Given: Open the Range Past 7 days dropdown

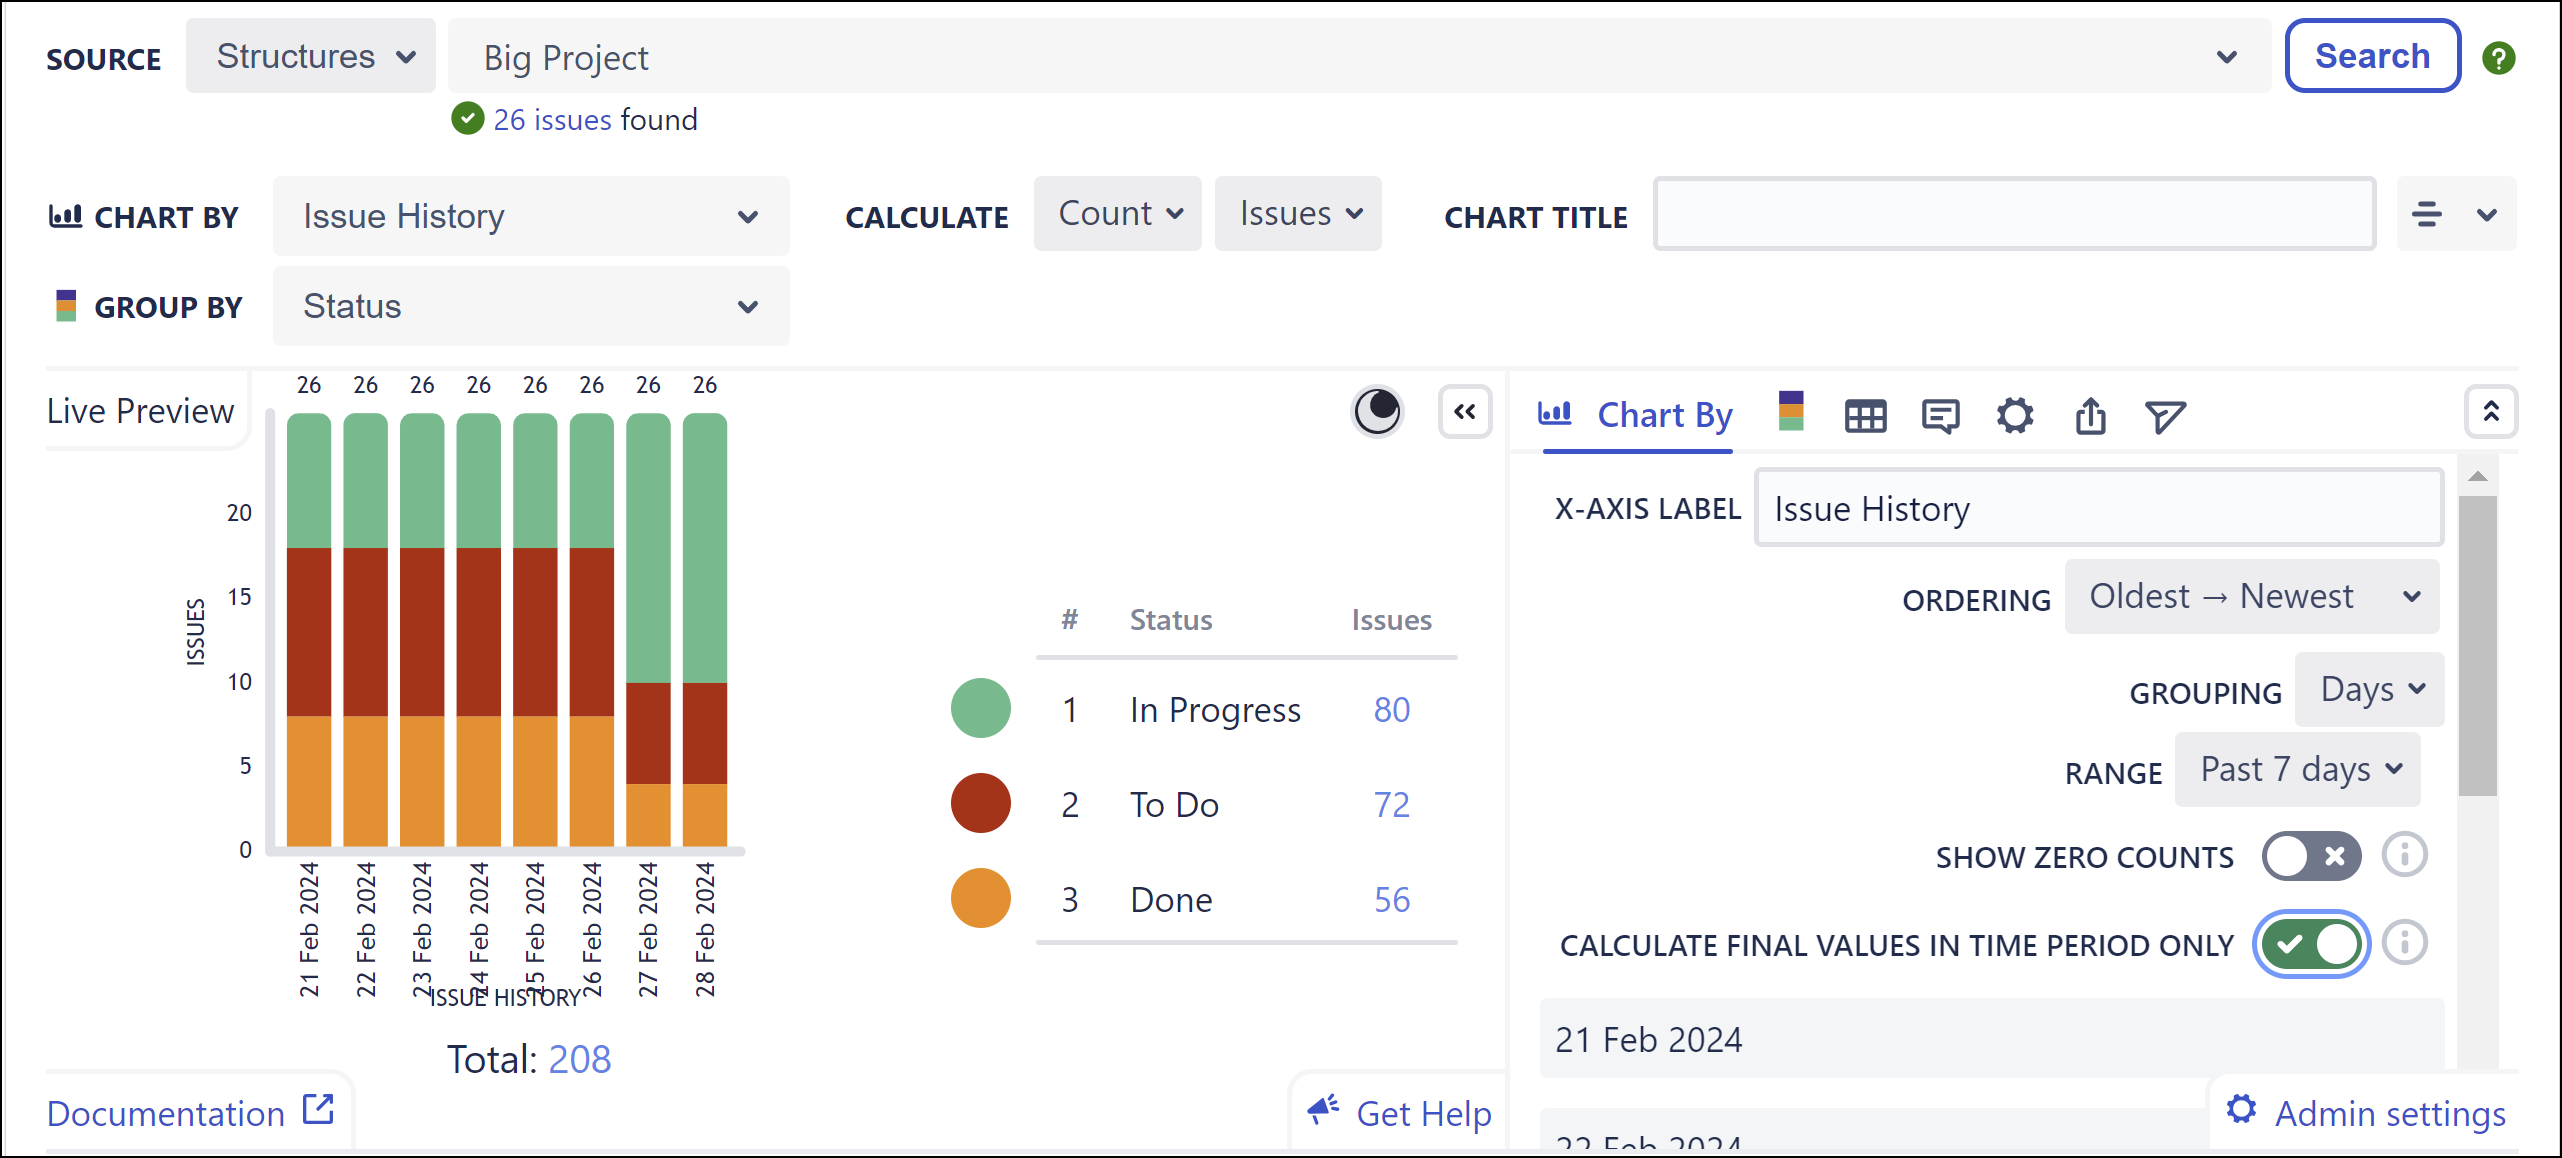Looking at the screenshot, I should tap(2297, 769).
